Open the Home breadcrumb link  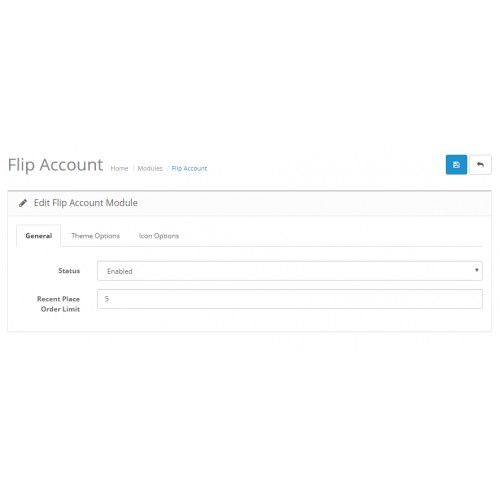click(119, 168)
